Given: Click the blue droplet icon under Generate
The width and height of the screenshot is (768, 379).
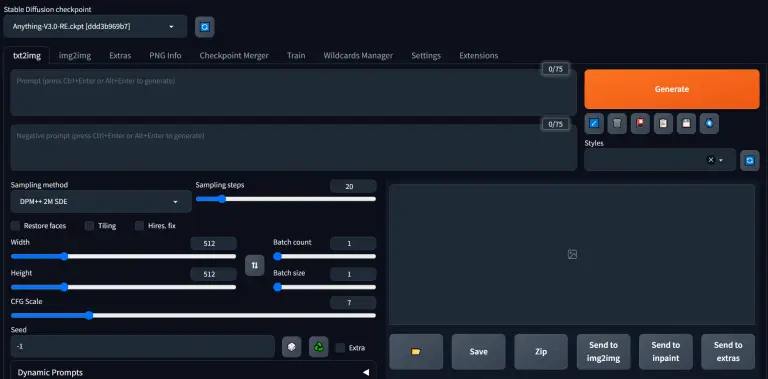Looking at the screenshot, I should click(709, 123).
